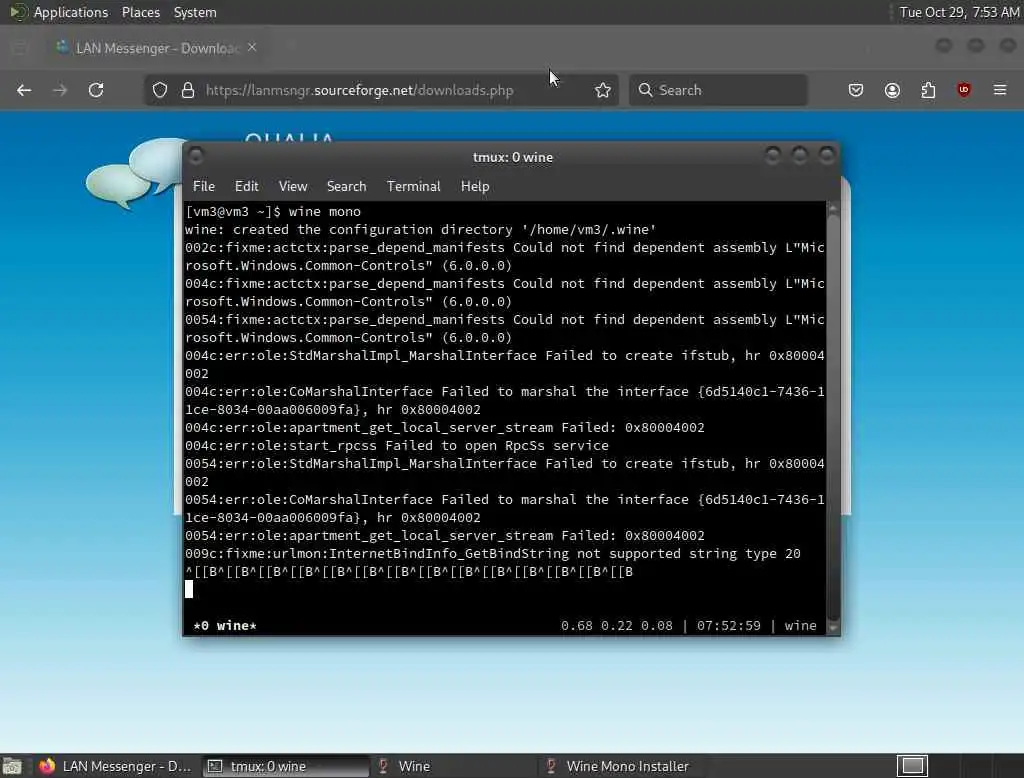Image resolution: width=1024 pixels, height=778 pixels.
Task: Open the shield tracking protection icon
Action: [160, 90]
